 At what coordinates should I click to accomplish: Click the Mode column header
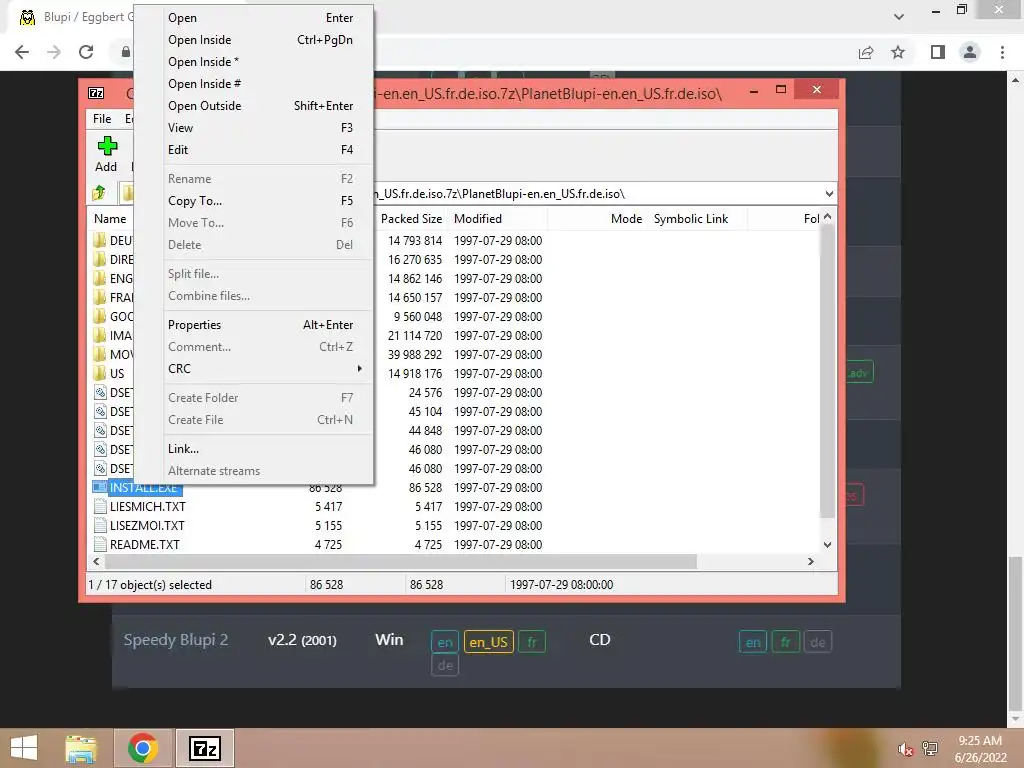point(627,219)
